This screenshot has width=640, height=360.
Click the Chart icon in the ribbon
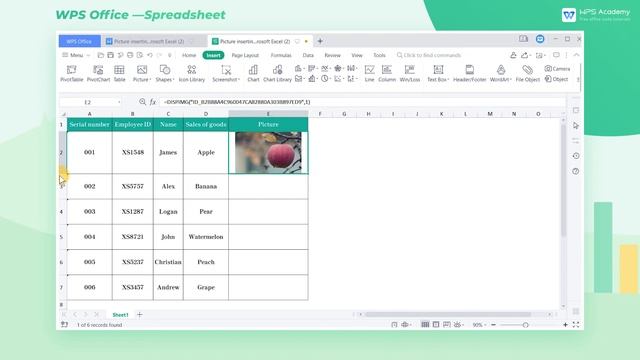pyautogui.click(x=253, y=73)
